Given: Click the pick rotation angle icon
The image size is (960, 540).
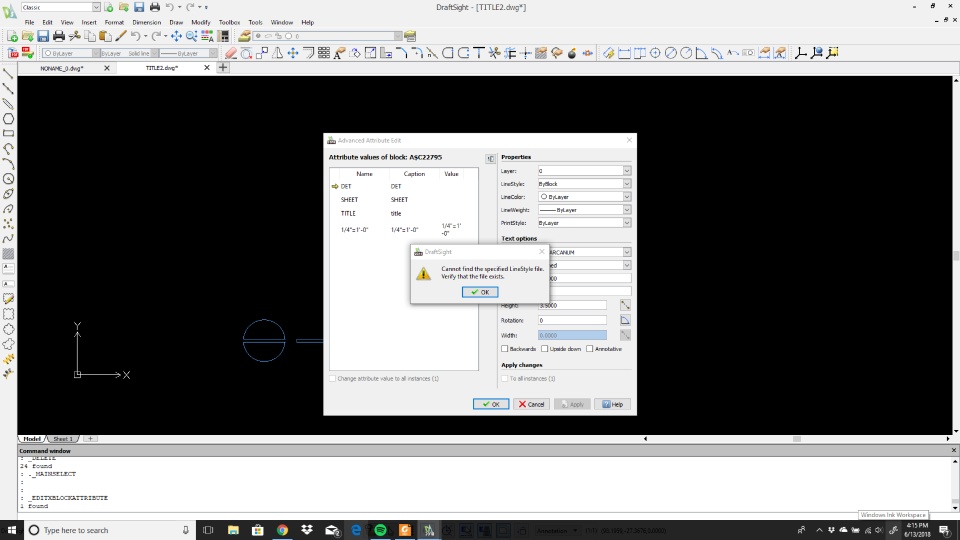Looking at the screenshot, I should [x=625, y=320].
